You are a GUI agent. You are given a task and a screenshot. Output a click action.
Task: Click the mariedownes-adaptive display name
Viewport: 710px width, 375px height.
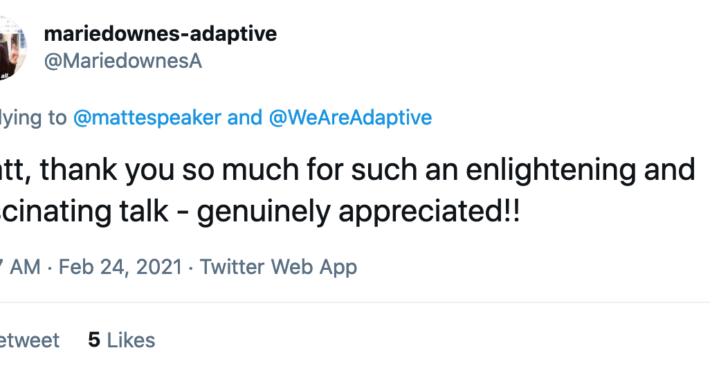point(160,34)
